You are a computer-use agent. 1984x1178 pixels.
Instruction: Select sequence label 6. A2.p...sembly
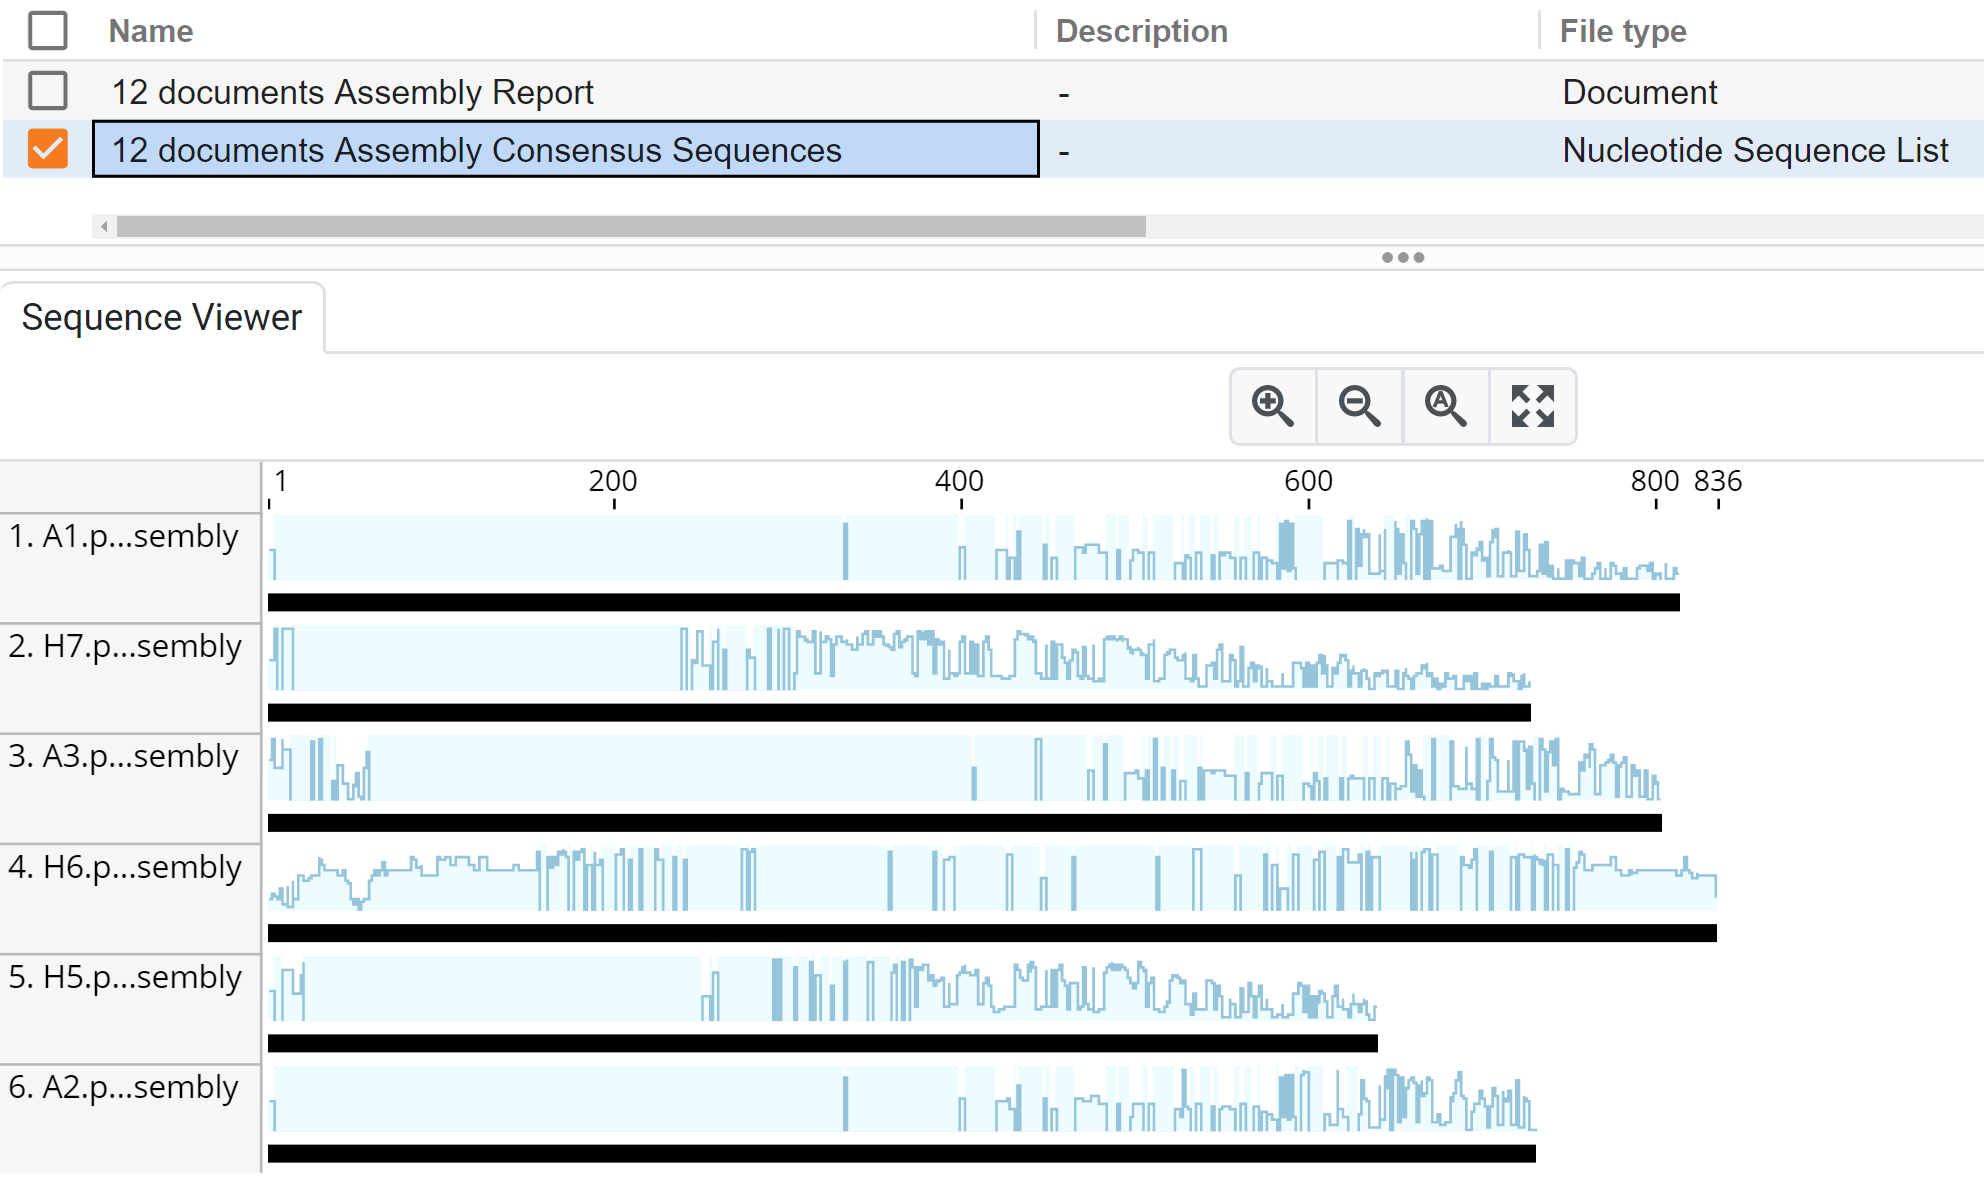pos(124,1088)
